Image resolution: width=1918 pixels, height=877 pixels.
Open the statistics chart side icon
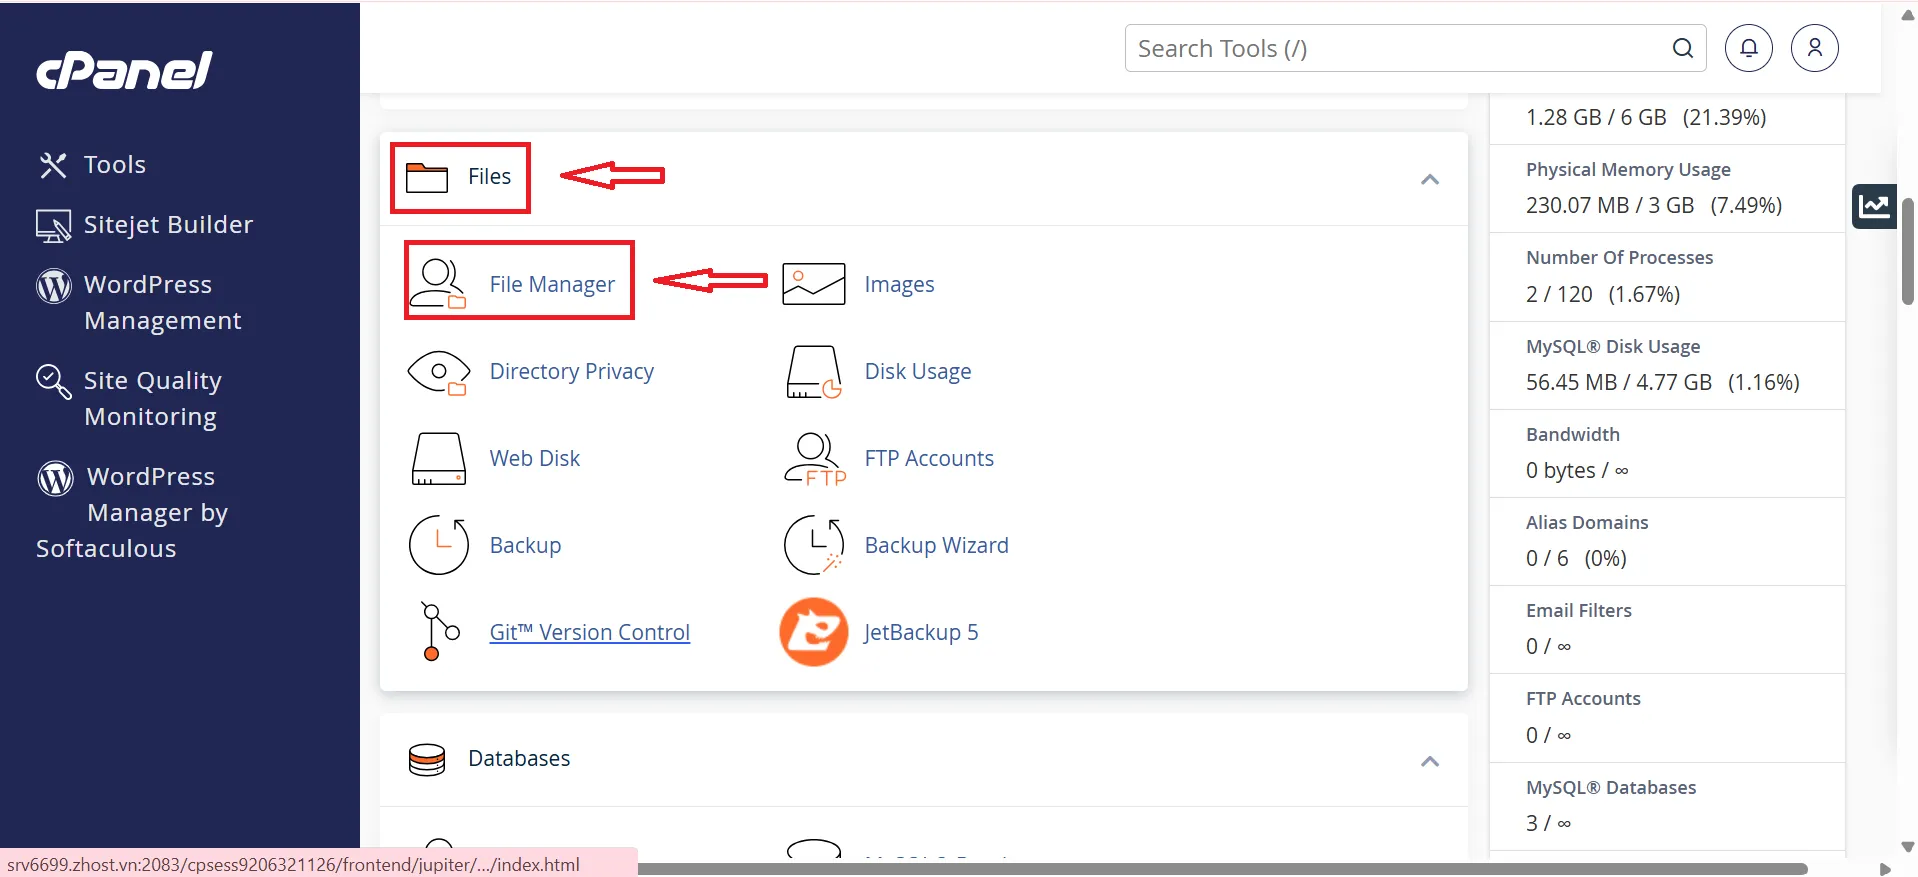[1873, 207]
